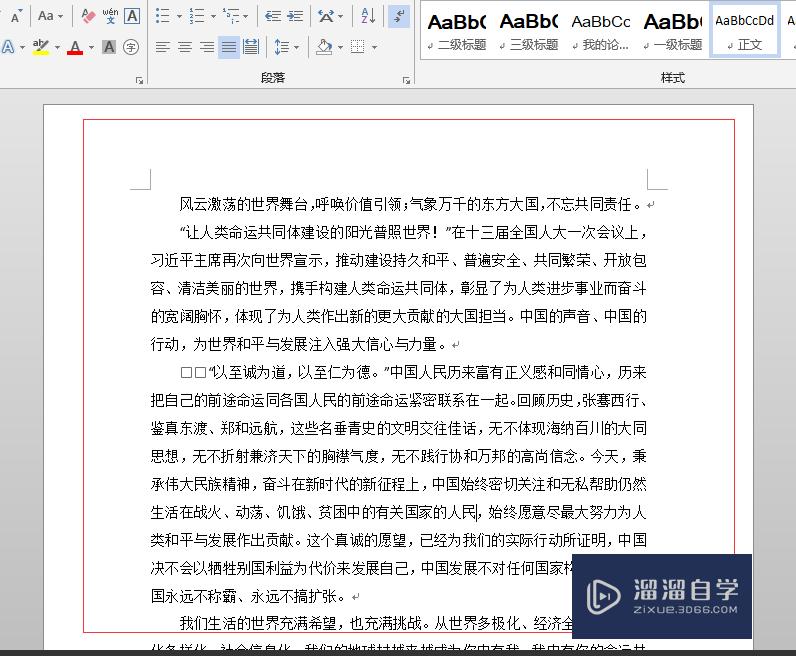Click the 样式 group label
The image size is (796, 656).
(x=673, y=78)
